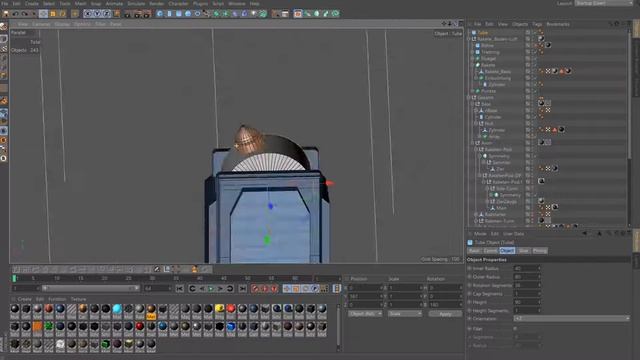Select the Scale tool icon

coord(53,13)
